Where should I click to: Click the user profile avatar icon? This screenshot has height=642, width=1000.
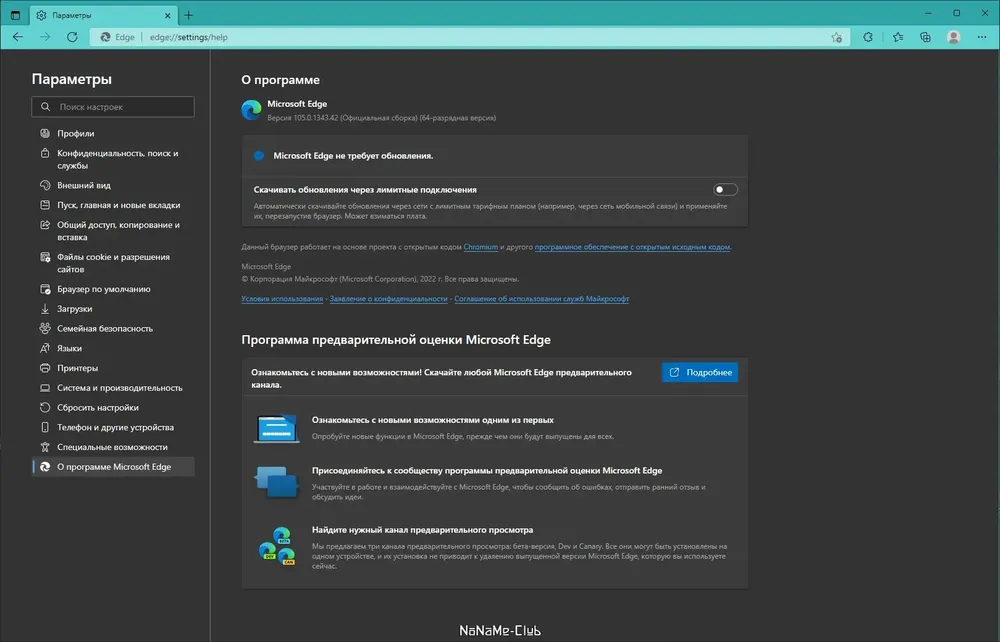[x=953, y=37]
